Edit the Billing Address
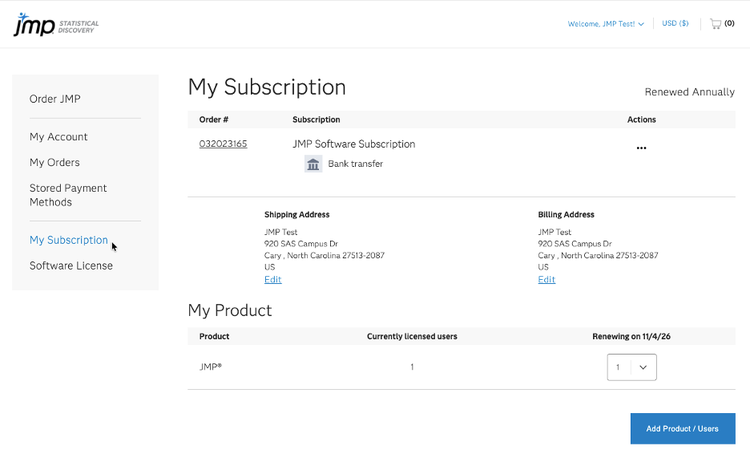750x454 pixels. [x=547, y=280]
